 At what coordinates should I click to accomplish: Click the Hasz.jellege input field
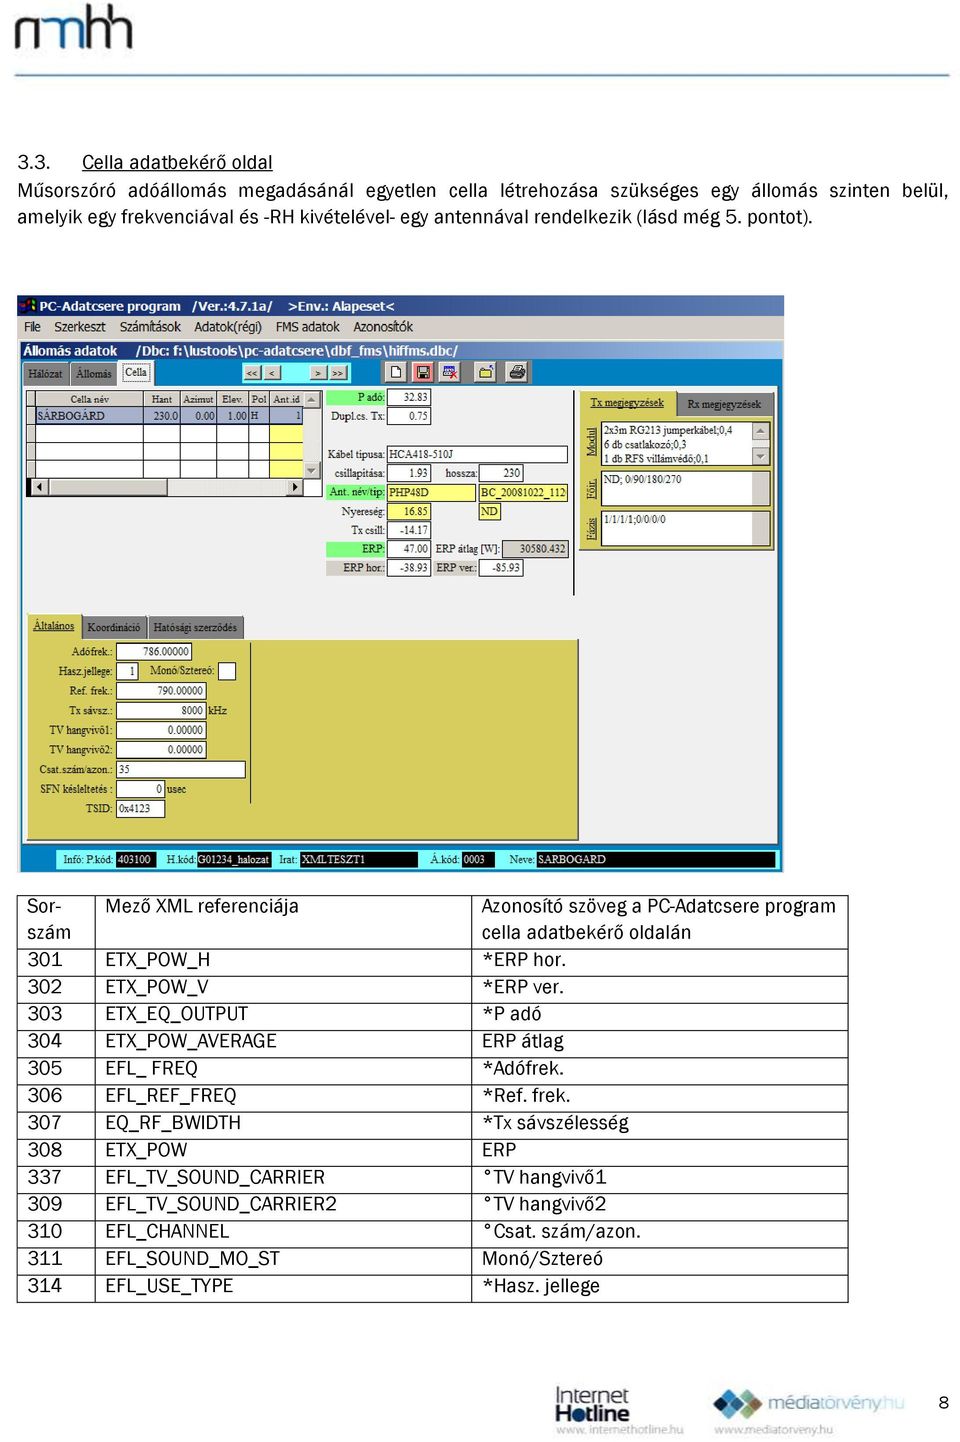[x=128, y=671]
